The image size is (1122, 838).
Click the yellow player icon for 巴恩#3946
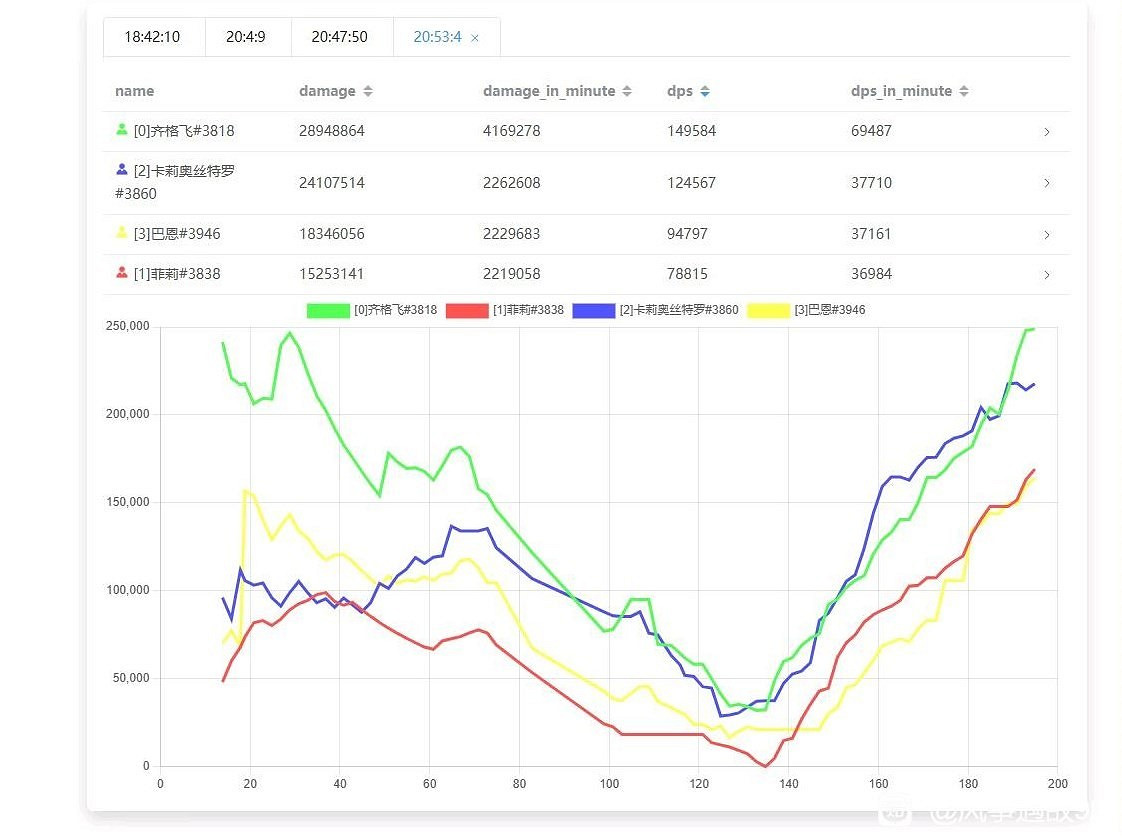[x=122, y=233]
